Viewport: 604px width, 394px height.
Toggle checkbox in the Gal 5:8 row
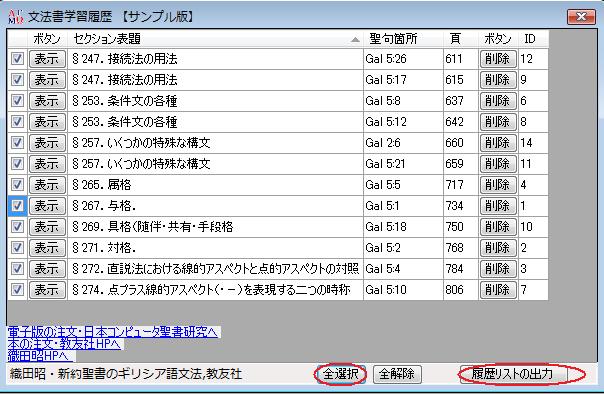[17, 101]
